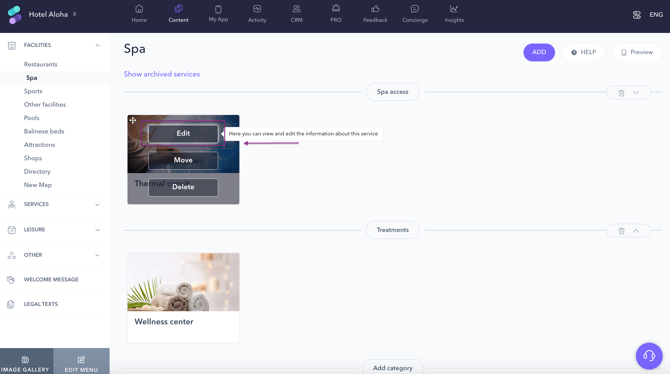670x374 pixels.
Task: Open the Concierge chat icon
Action: coord(414,9)
